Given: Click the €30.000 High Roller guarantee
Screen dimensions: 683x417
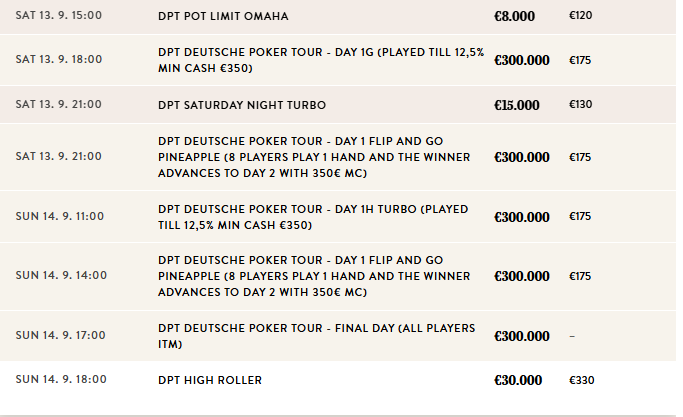Looking at the screenshot, I should (x=518, y=380).
